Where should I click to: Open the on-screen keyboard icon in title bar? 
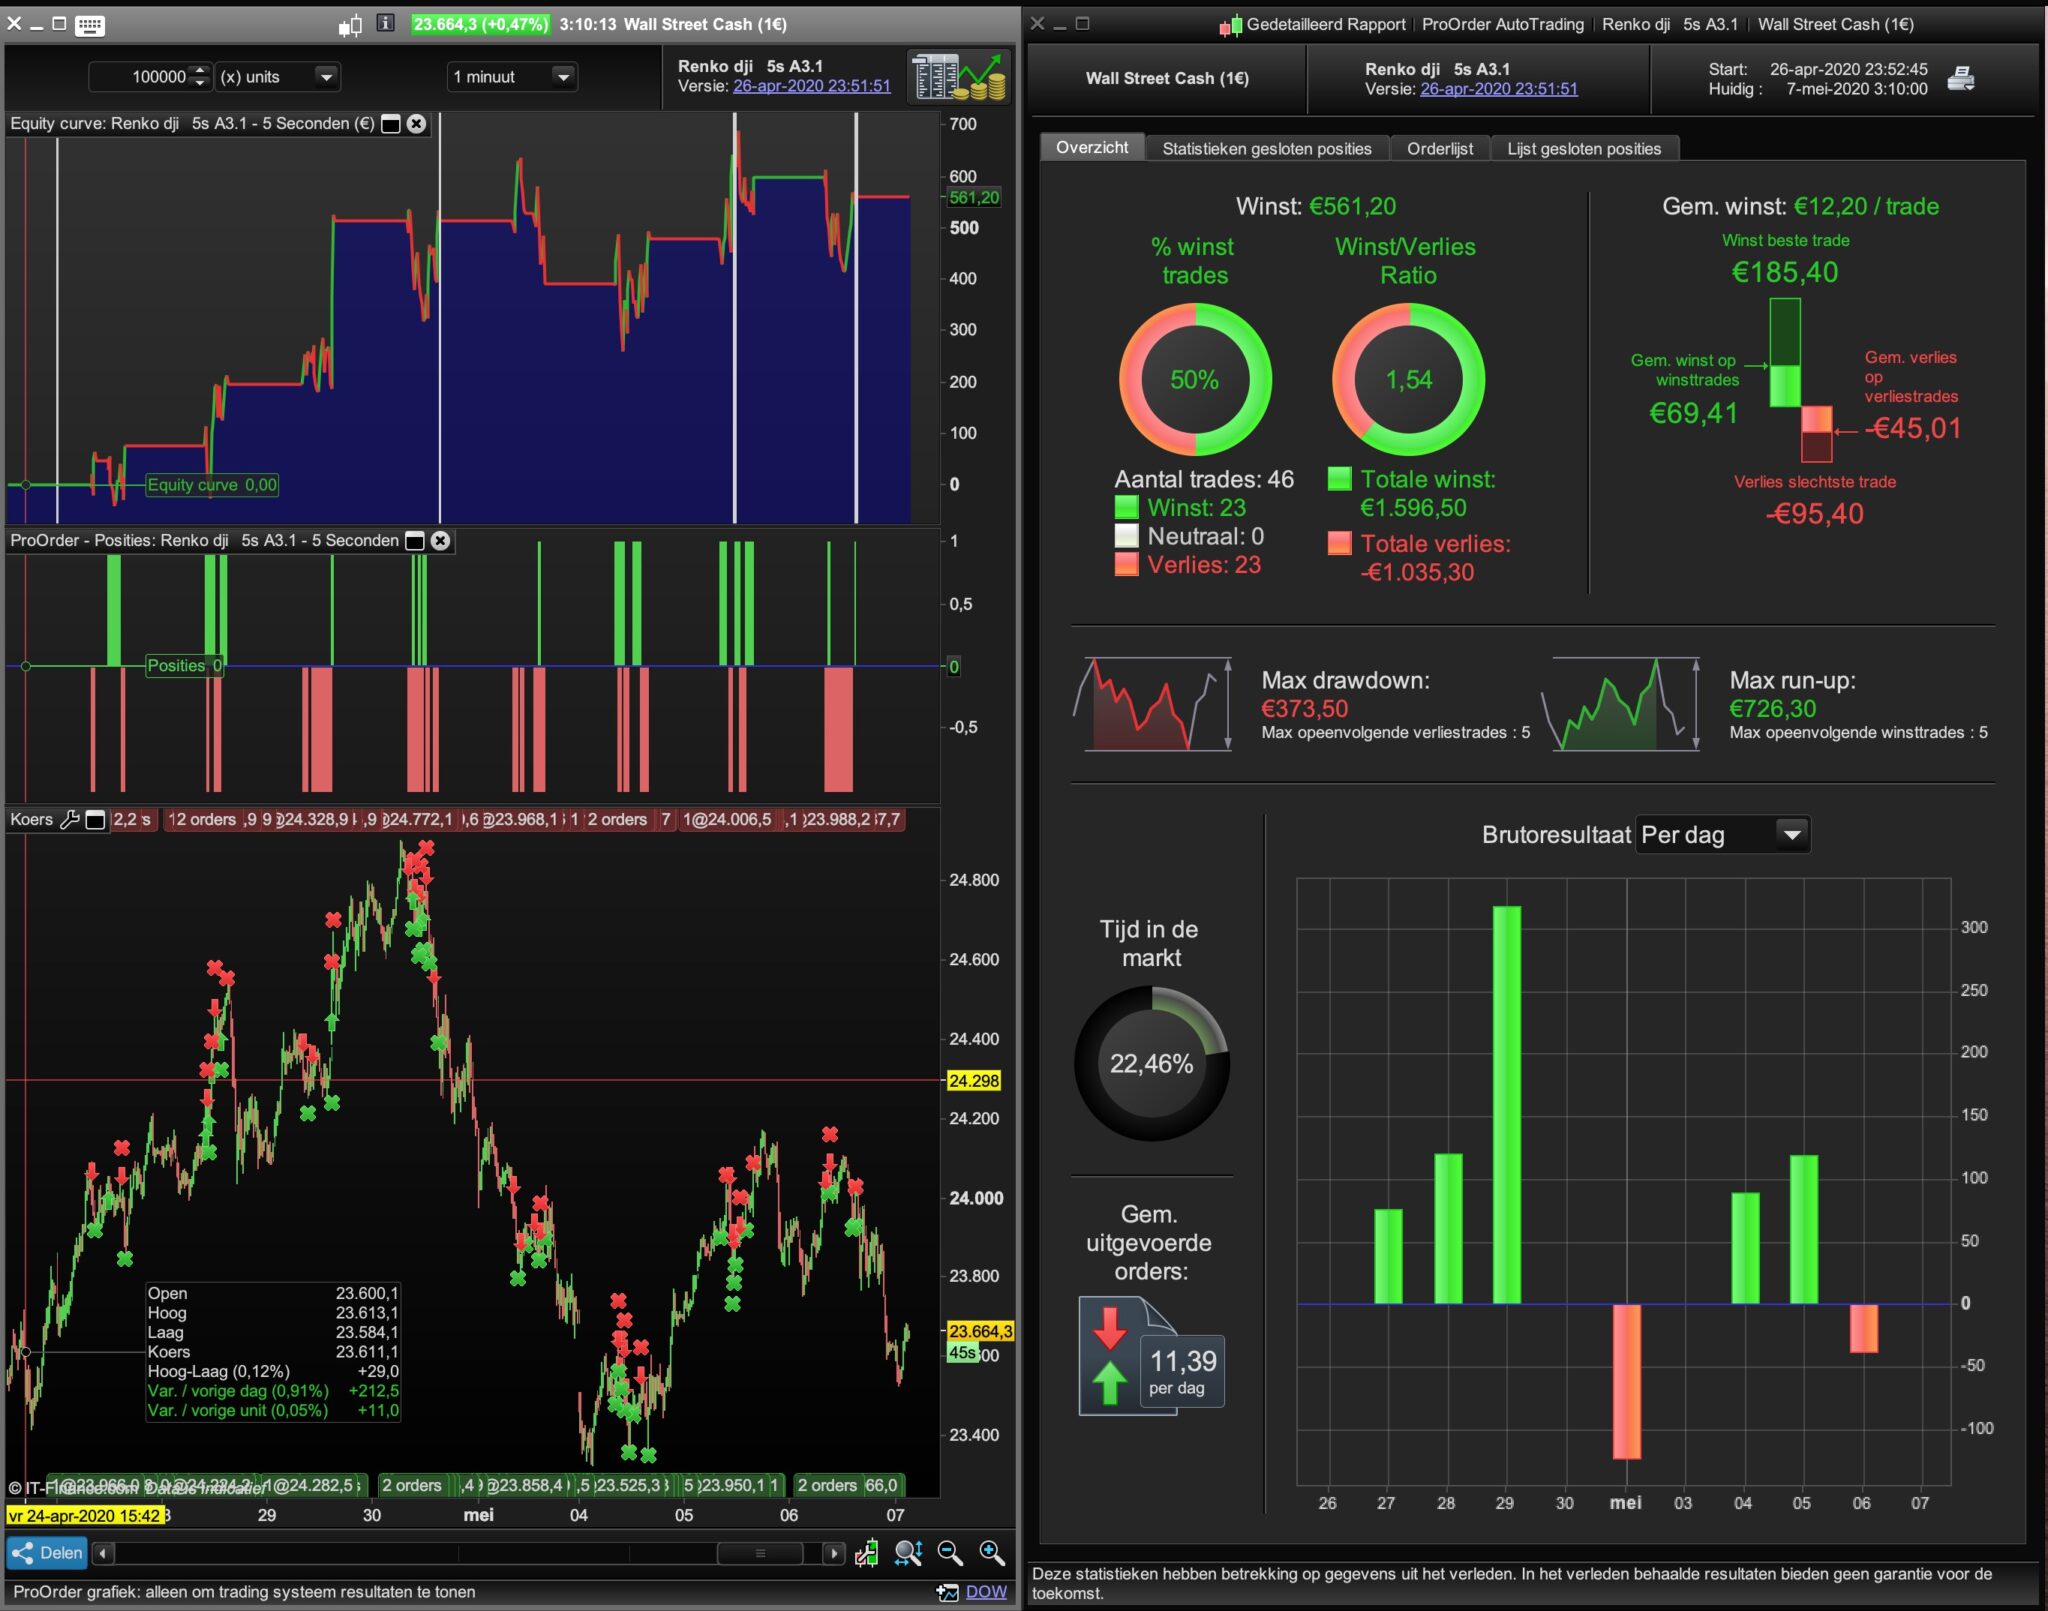coord(90,25)
